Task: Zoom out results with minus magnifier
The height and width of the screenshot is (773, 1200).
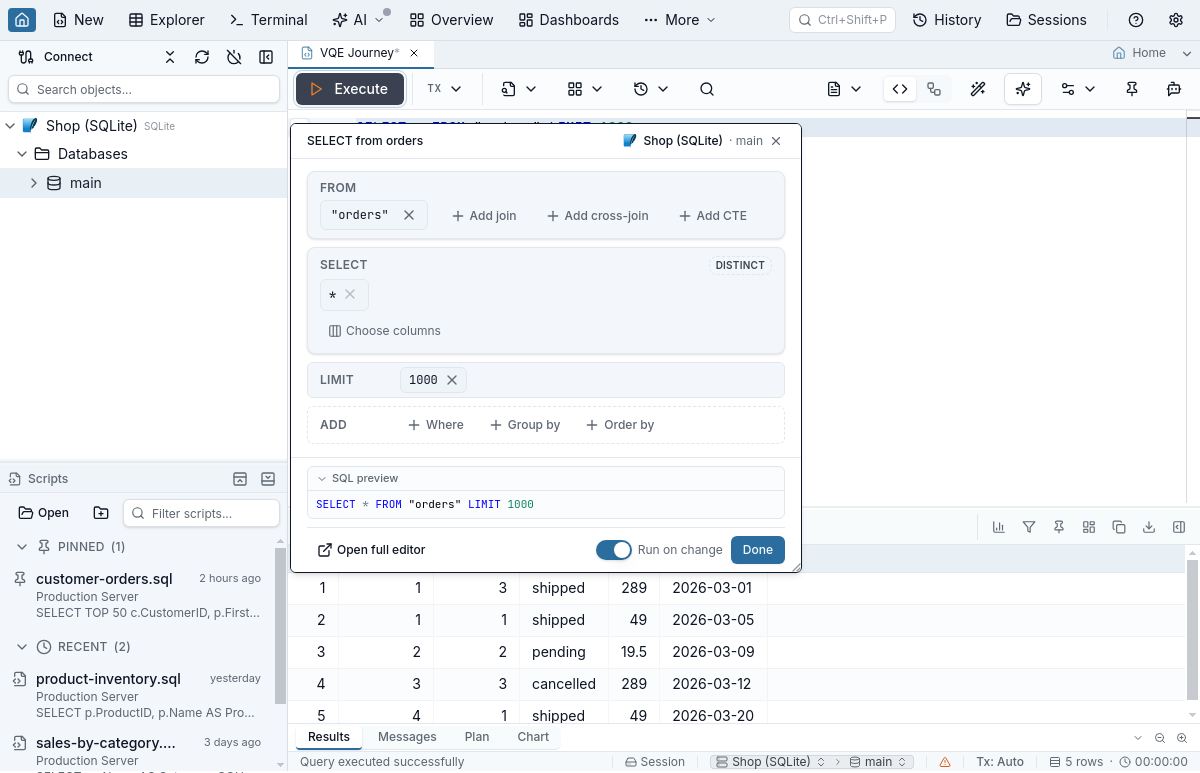Action: tap(1160, 738)
